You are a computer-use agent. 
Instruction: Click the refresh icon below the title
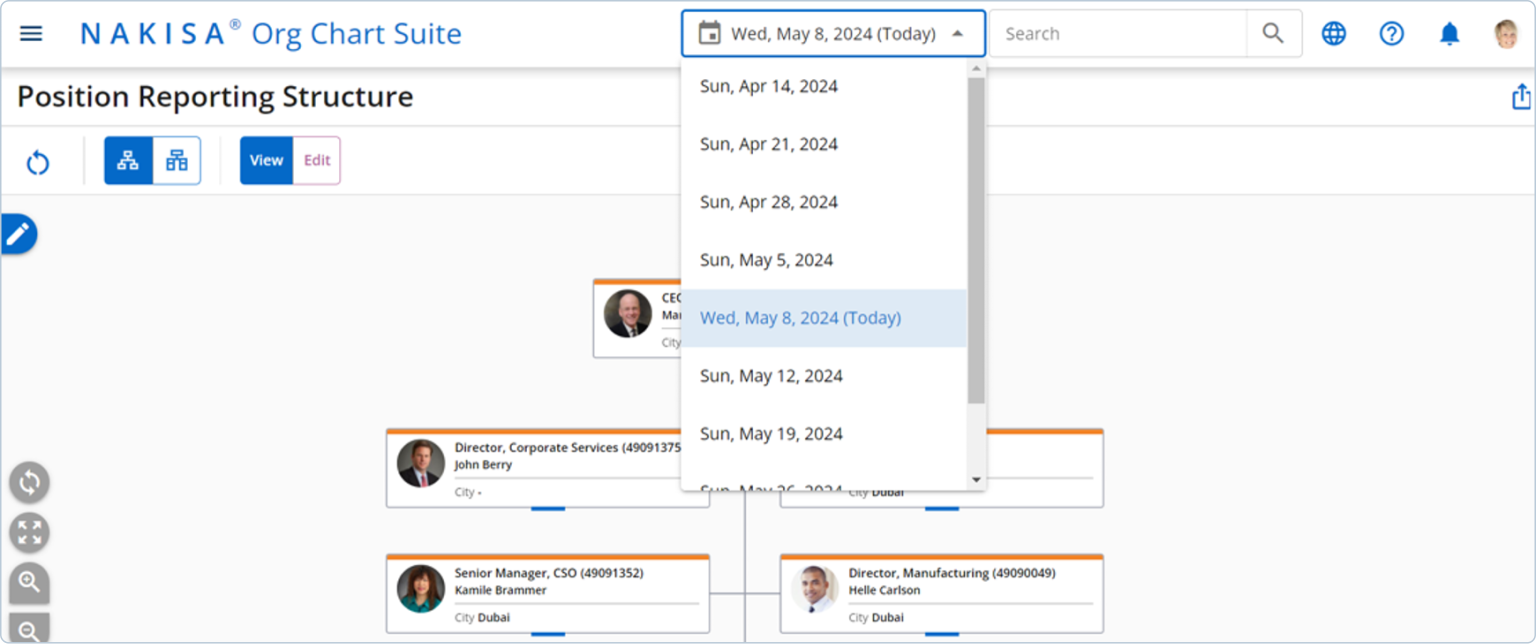point(38,160)
